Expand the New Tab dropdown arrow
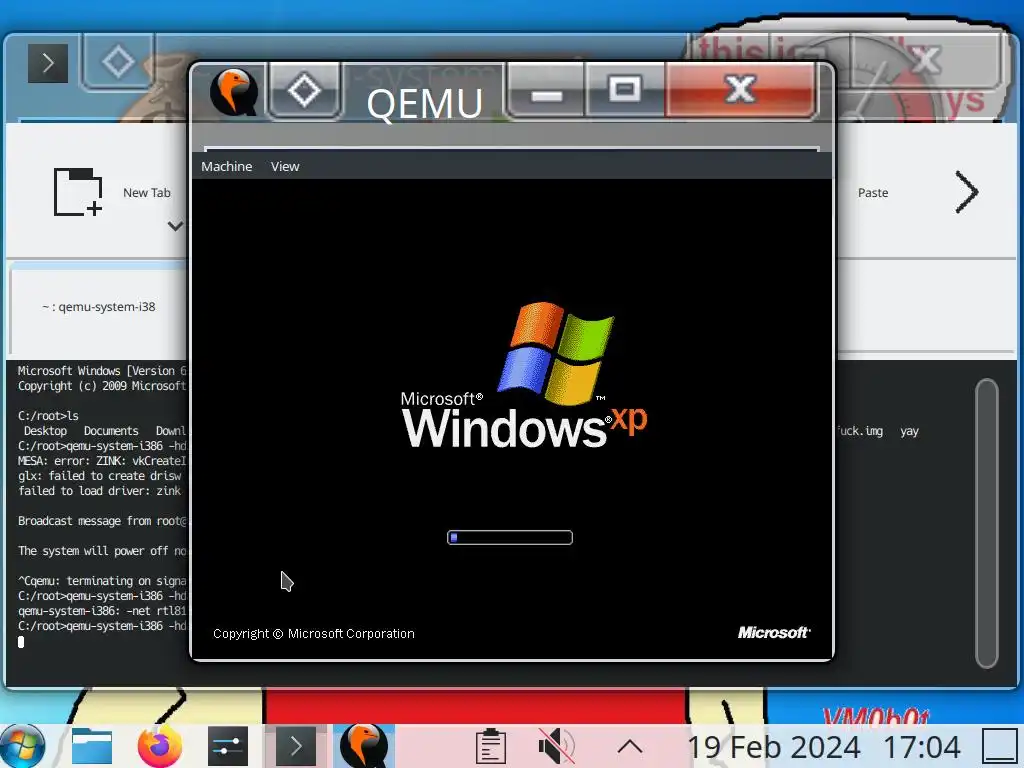Image resolution: width=1024 pixels, height=768 pixels. tap(174, 226)
